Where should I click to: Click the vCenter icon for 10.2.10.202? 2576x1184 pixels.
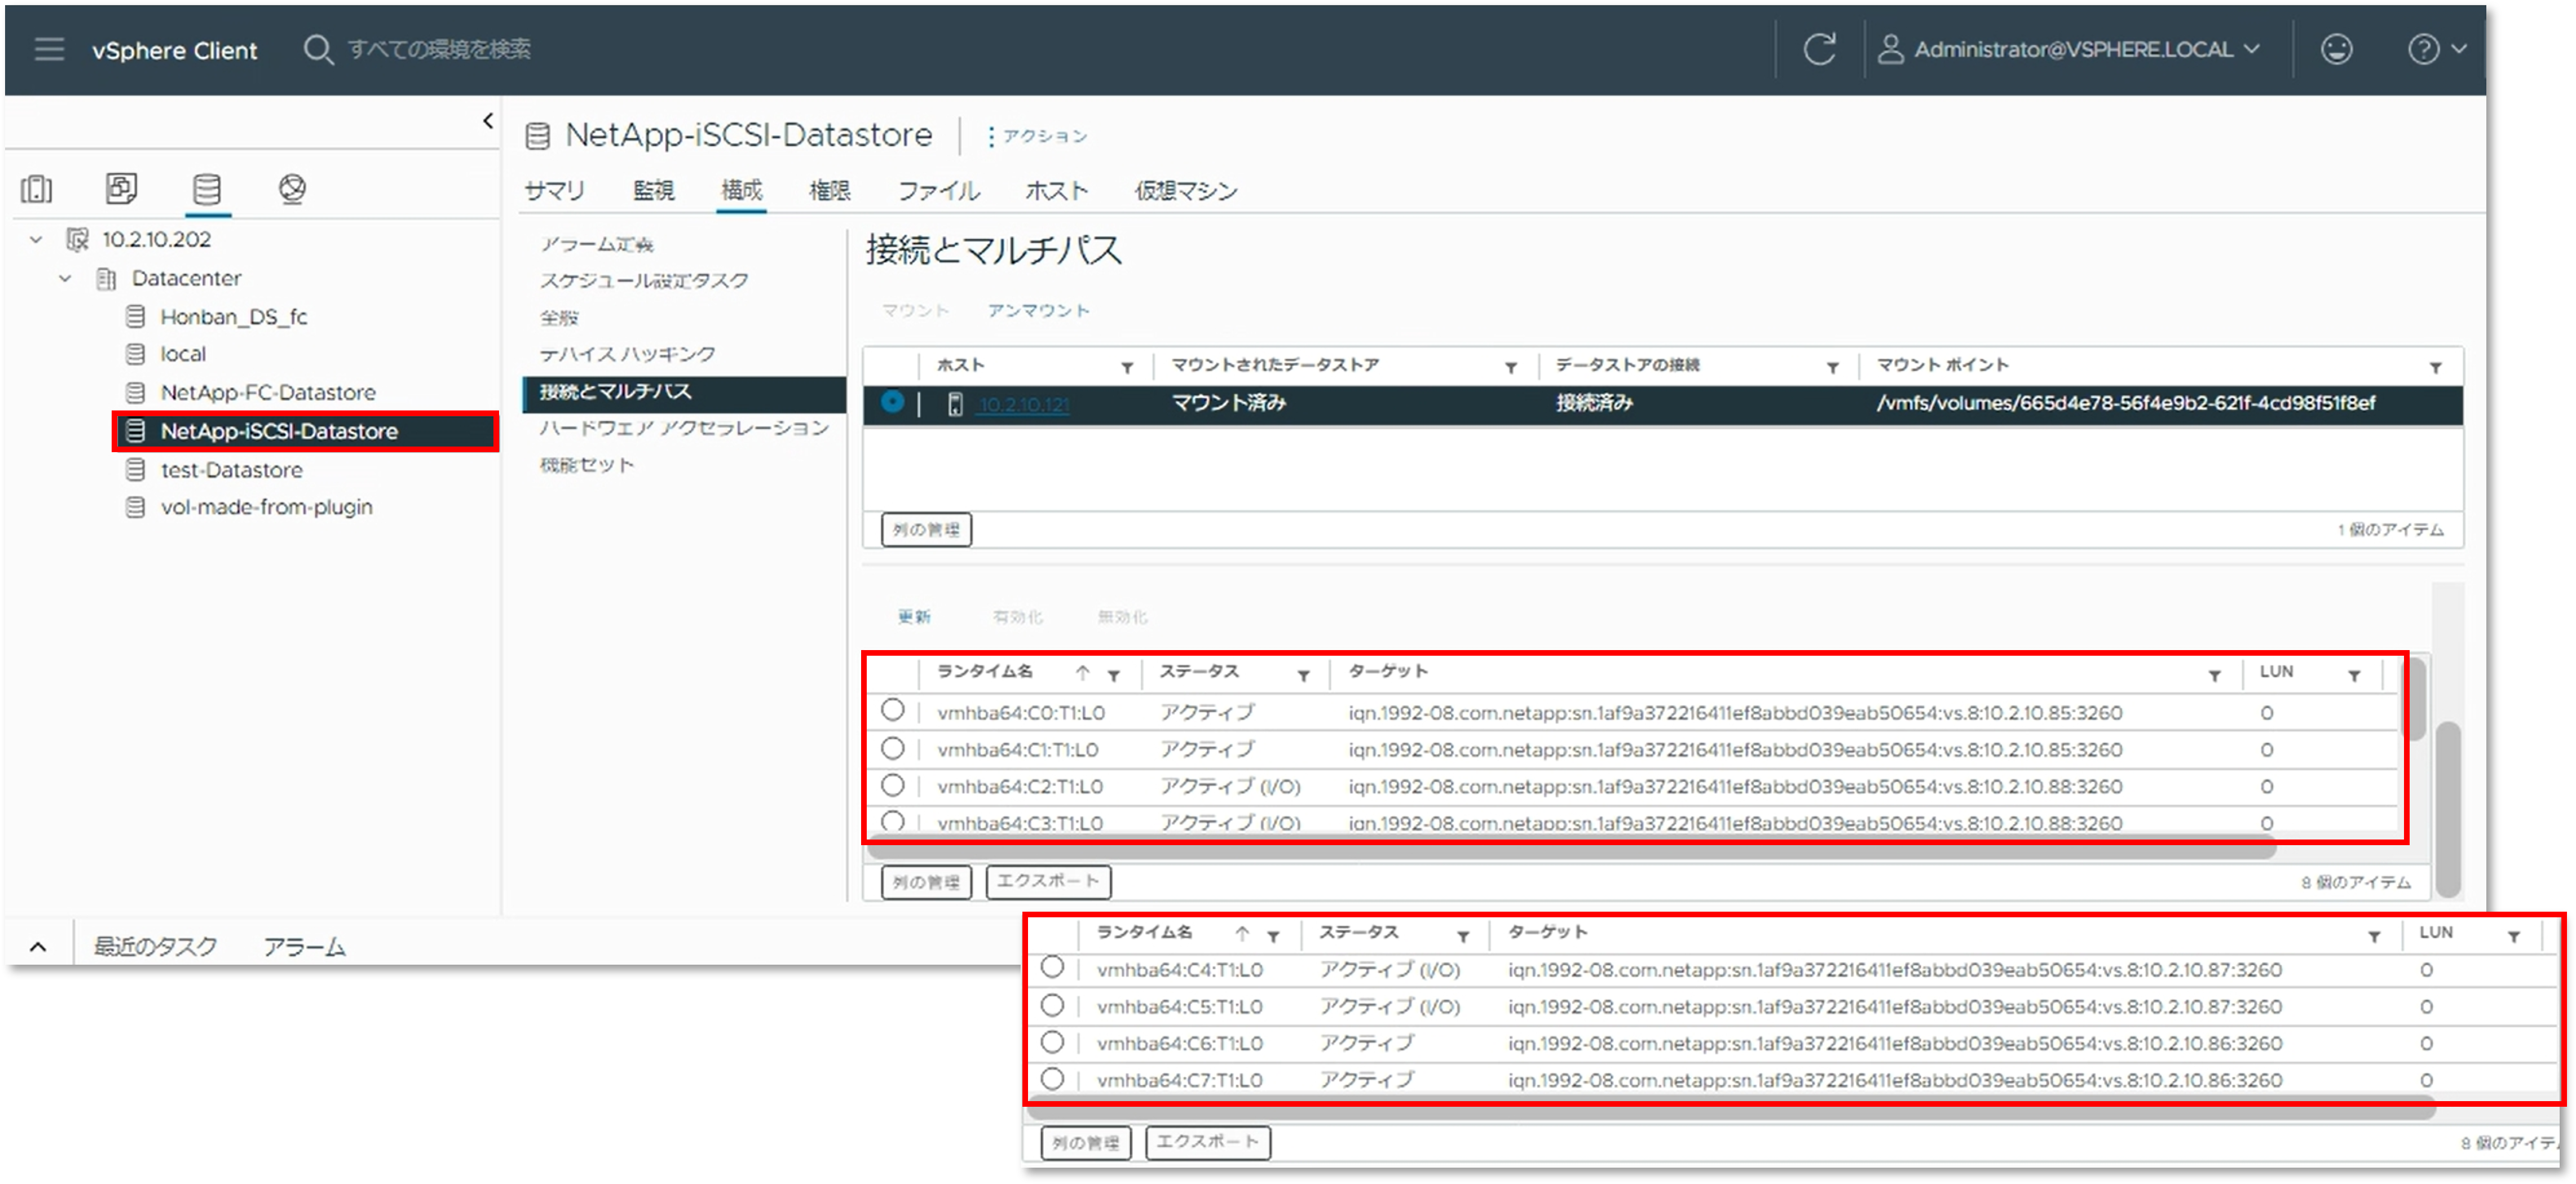(x=77, y=240)
